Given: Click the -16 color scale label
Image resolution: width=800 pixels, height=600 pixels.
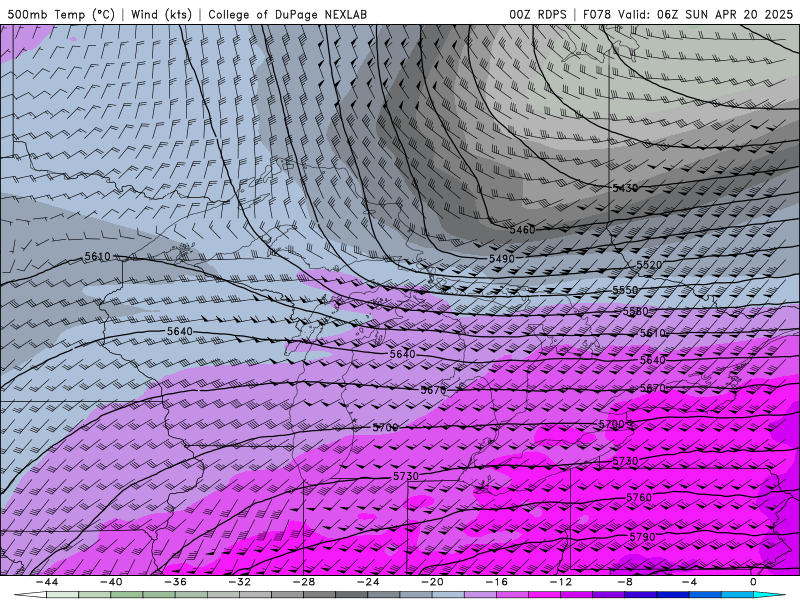Looking at the screenshot, I should [x=496, y=582].
